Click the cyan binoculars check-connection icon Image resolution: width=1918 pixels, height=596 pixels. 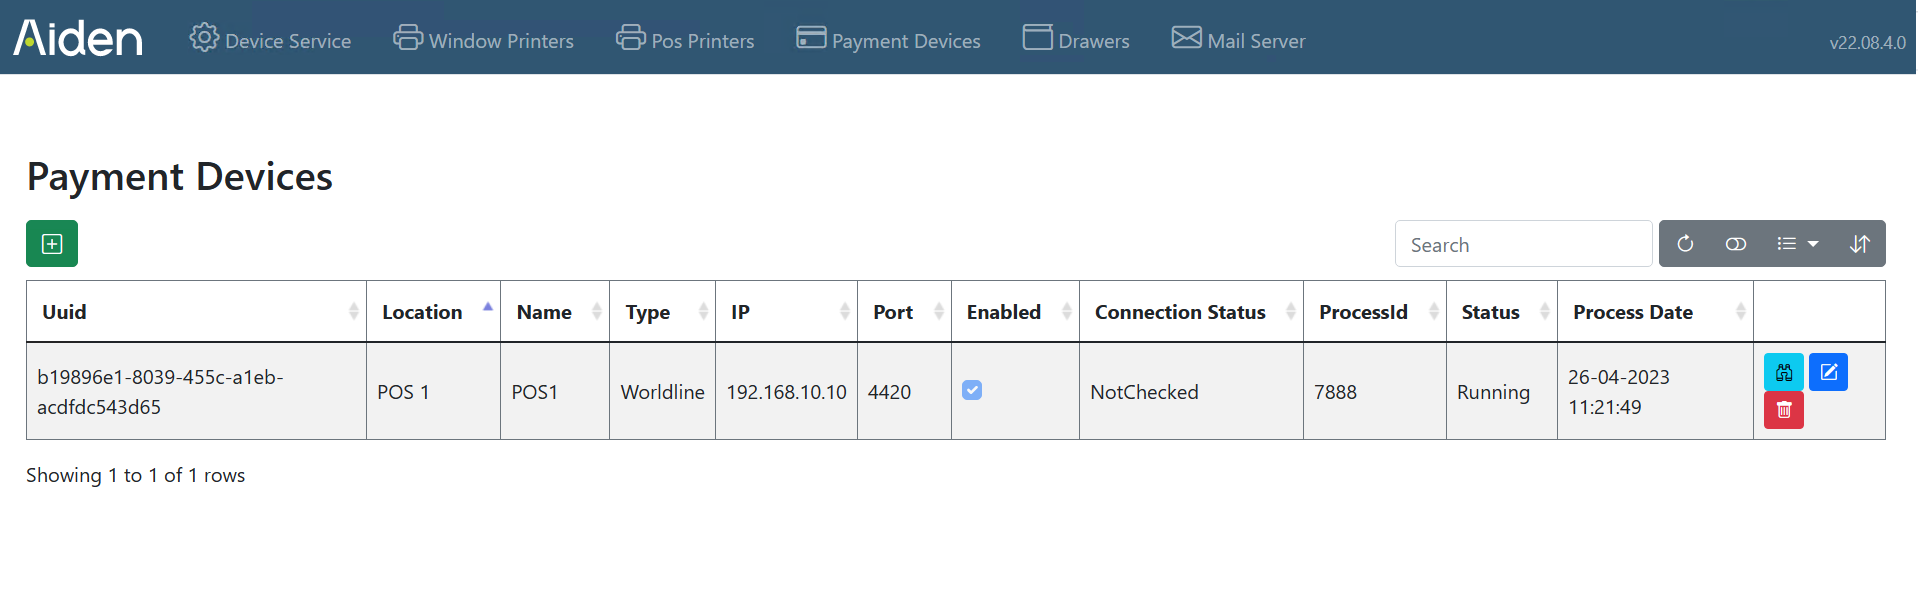(1784, 372)
